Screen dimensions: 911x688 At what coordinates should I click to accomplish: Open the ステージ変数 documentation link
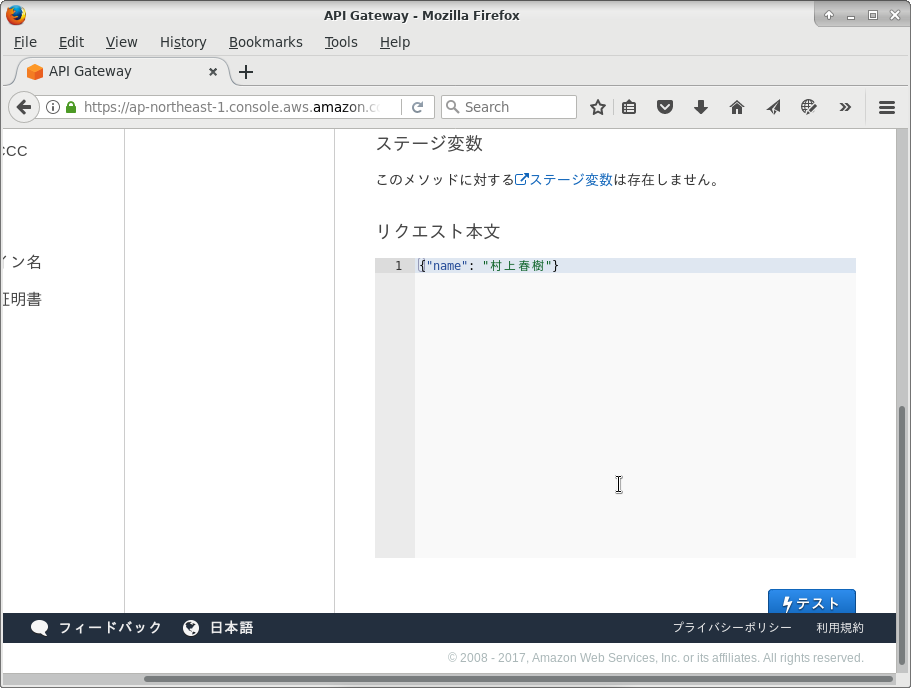coord(564,180)
